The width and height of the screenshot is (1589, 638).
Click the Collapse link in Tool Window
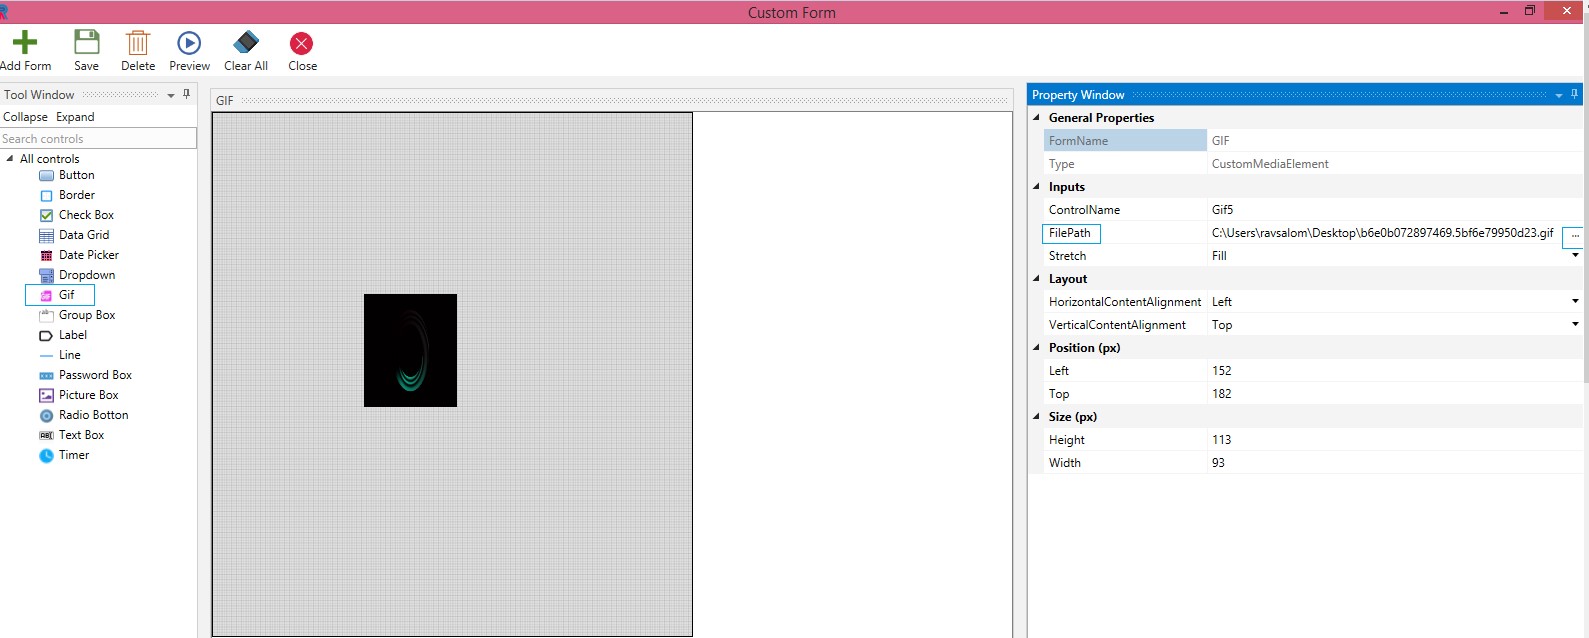click(25, 117)
